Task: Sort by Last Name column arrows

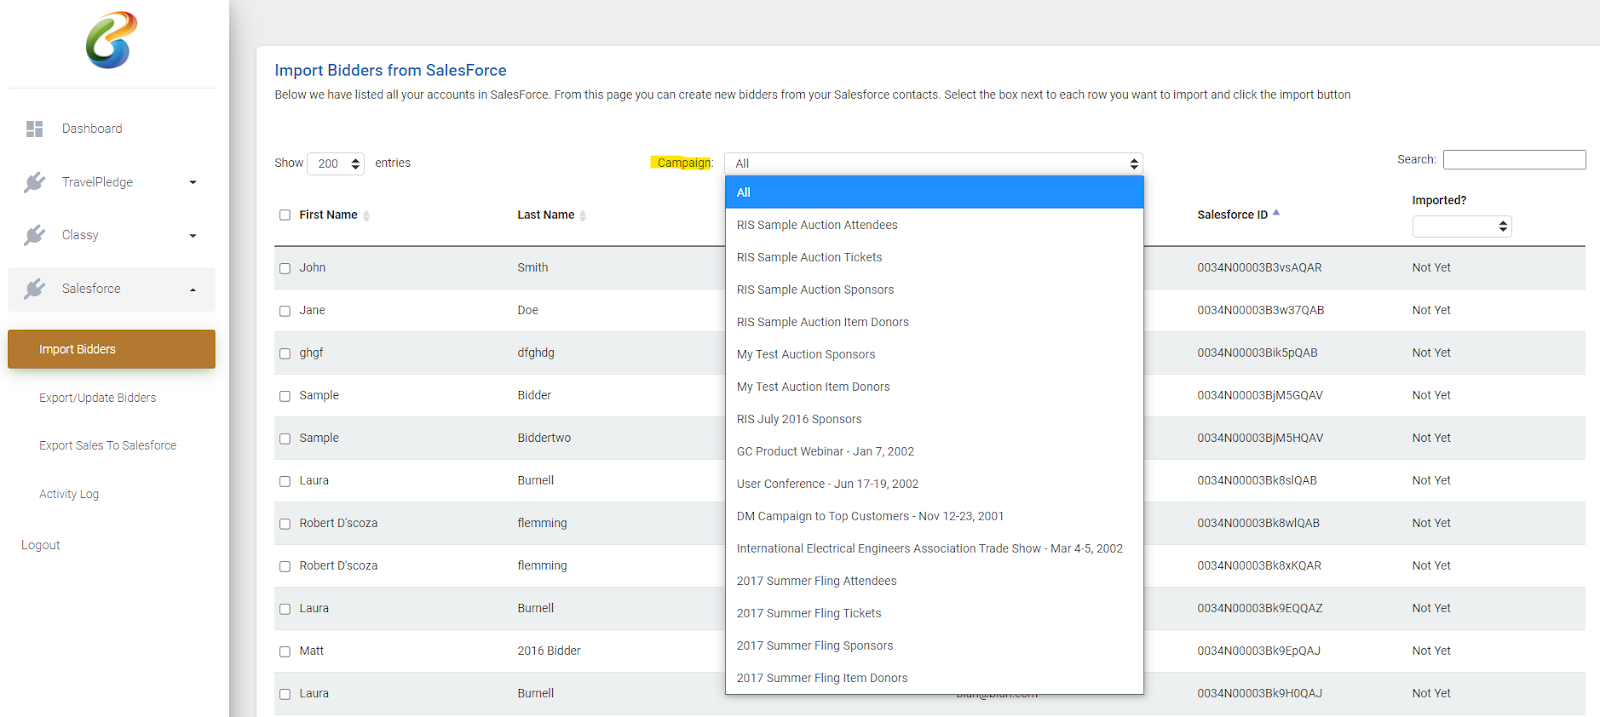Action: coord(583,216)
